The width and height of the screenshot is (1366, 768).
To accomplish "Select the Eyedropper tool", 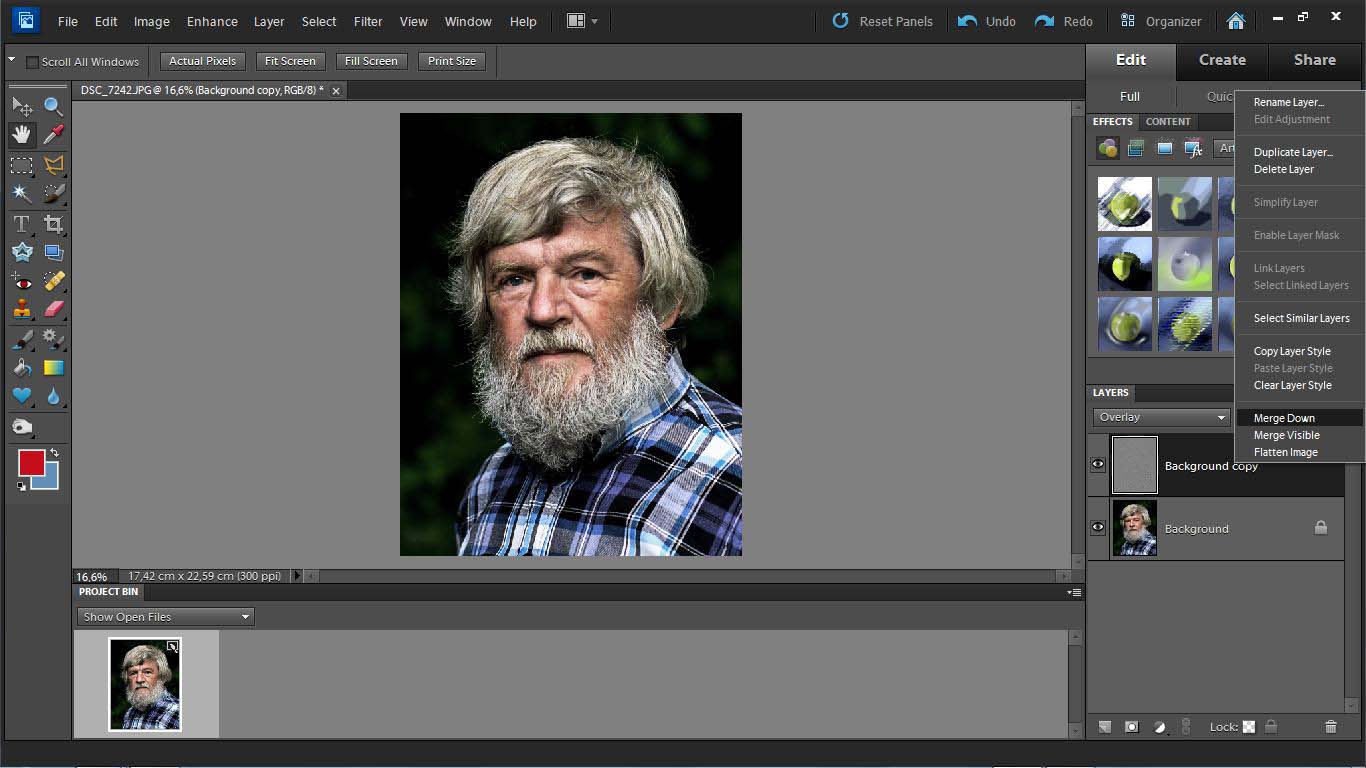I will point(53,135).
